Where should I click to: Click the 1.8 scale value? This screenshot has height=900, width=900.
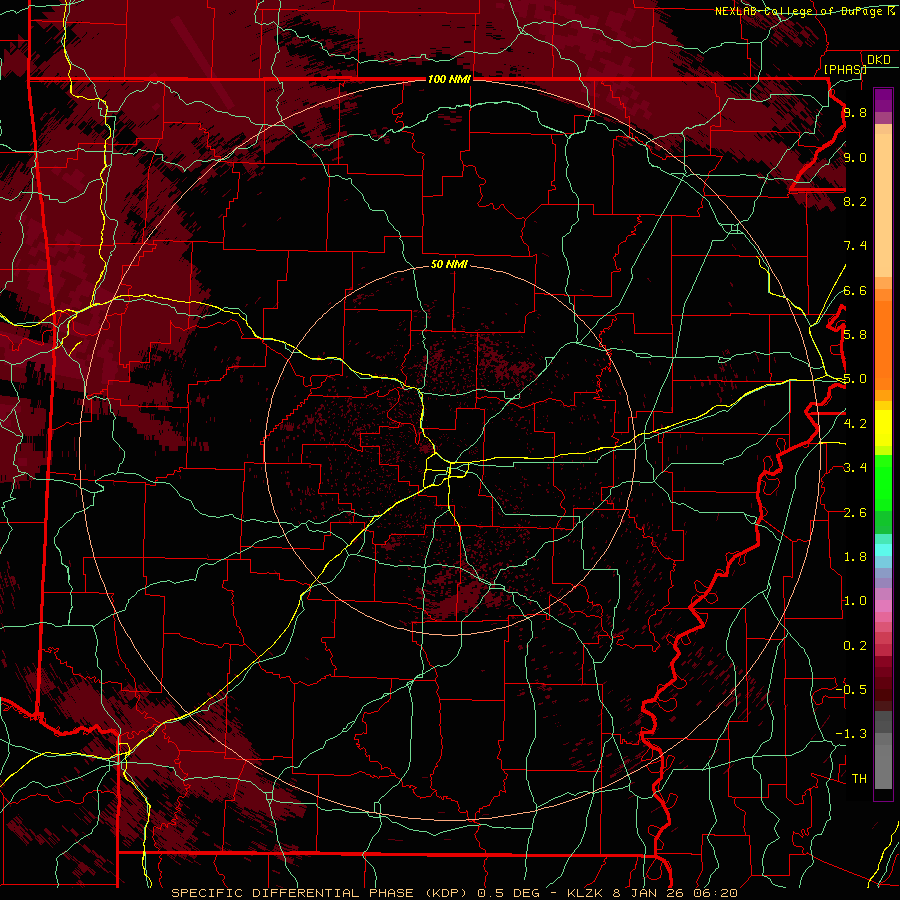coord(855,557)
